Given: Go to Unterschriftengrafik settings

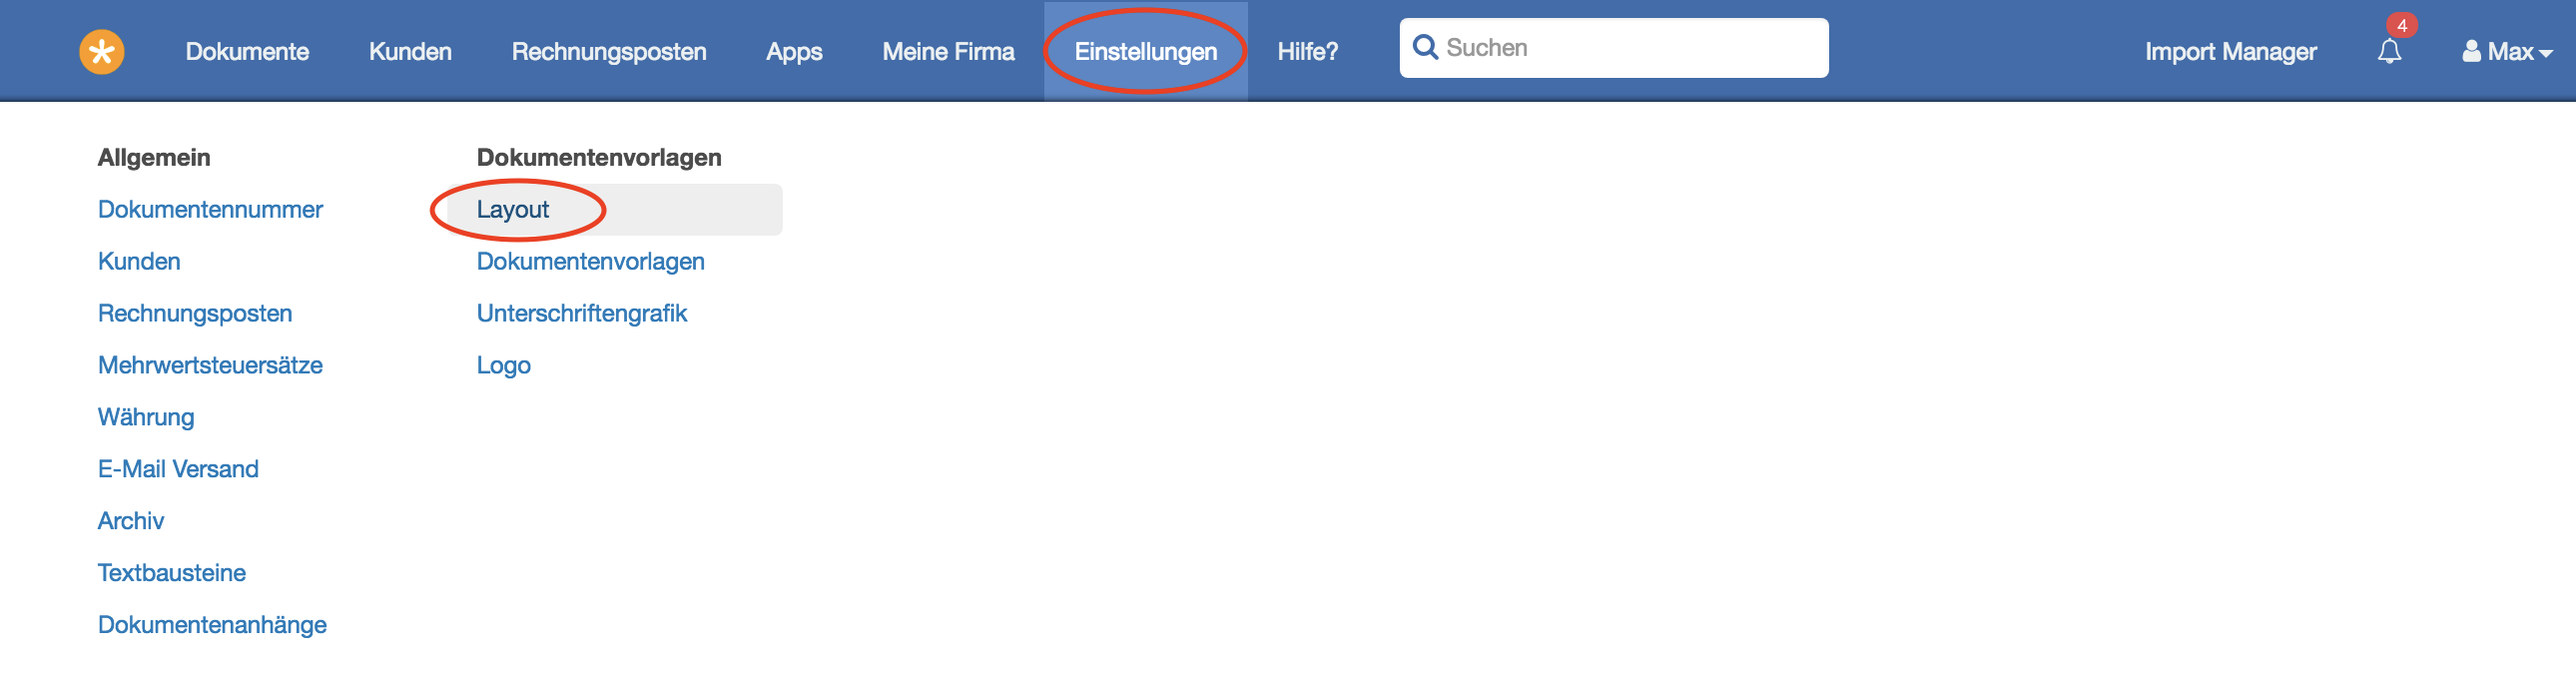Looking at the screenshot, I should point(581,313).
